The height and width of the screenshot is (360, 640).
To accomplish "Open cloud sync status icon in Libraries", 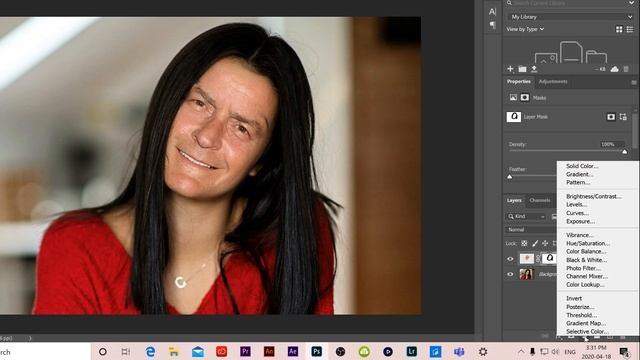I will pyautogui.click(x=614, y=69).
